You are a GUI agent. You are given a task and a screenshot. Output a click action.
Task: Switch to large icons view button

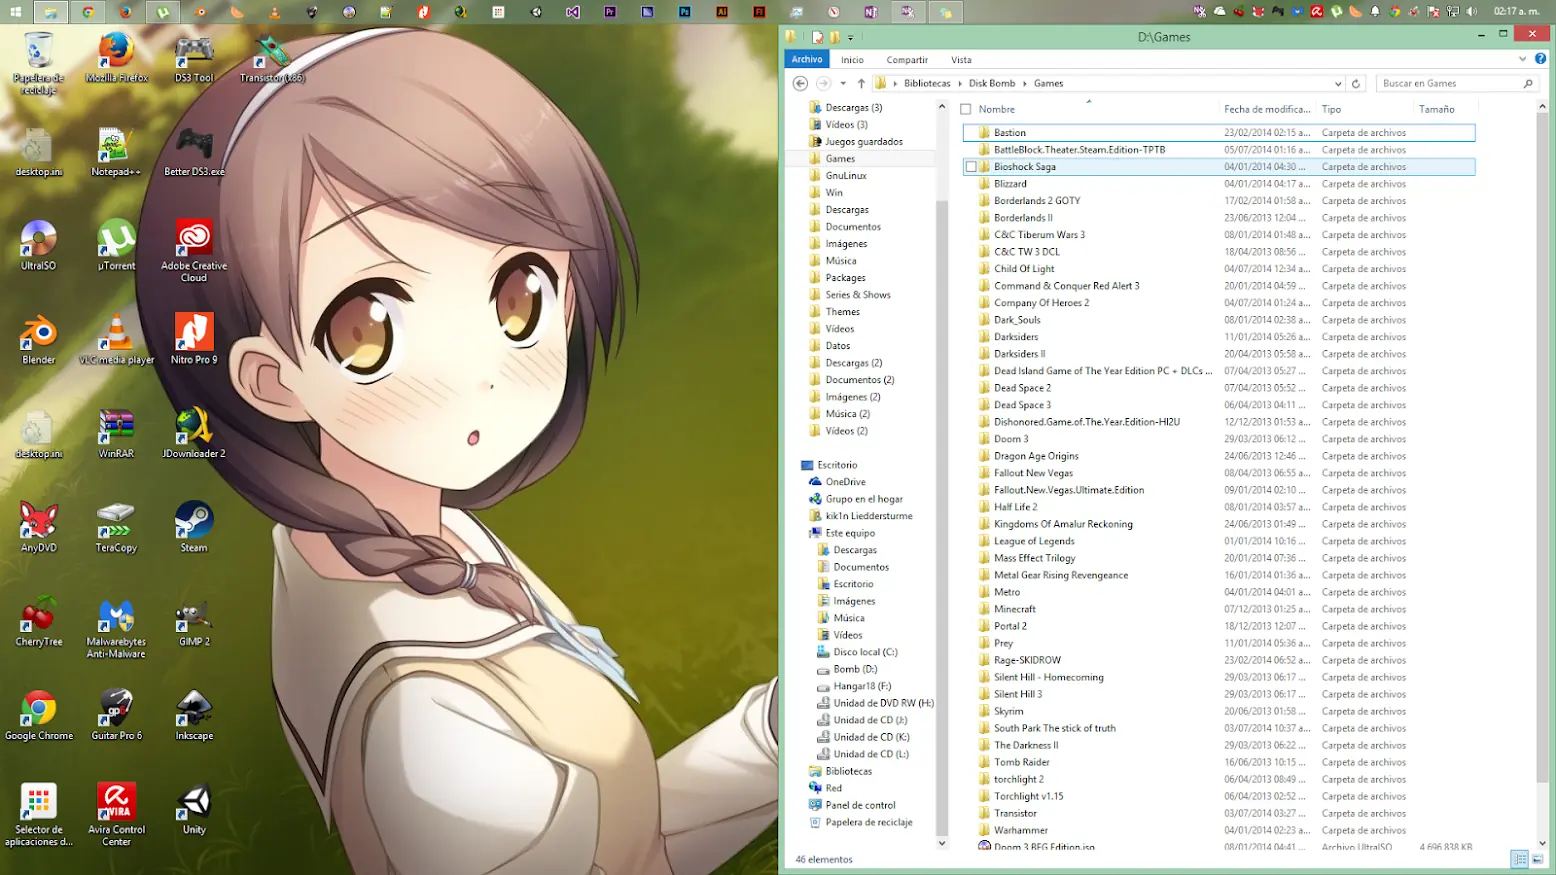(x=1538, y=859)
